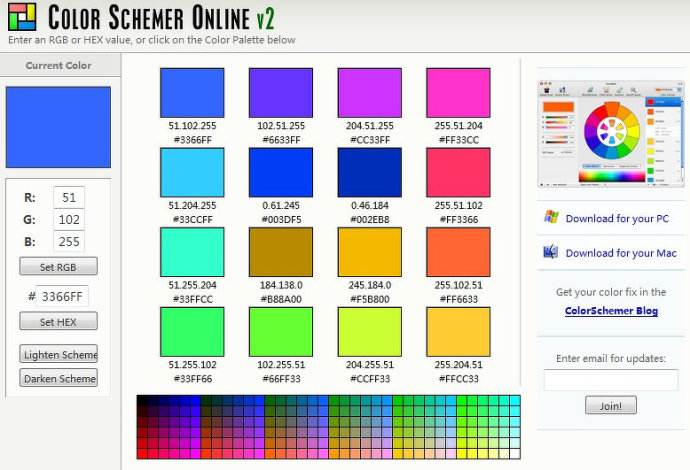The height and width of the screenshot is (470, 690).
Task: Click the Mac icon beside Download for Mac
Action: [551, 252]
